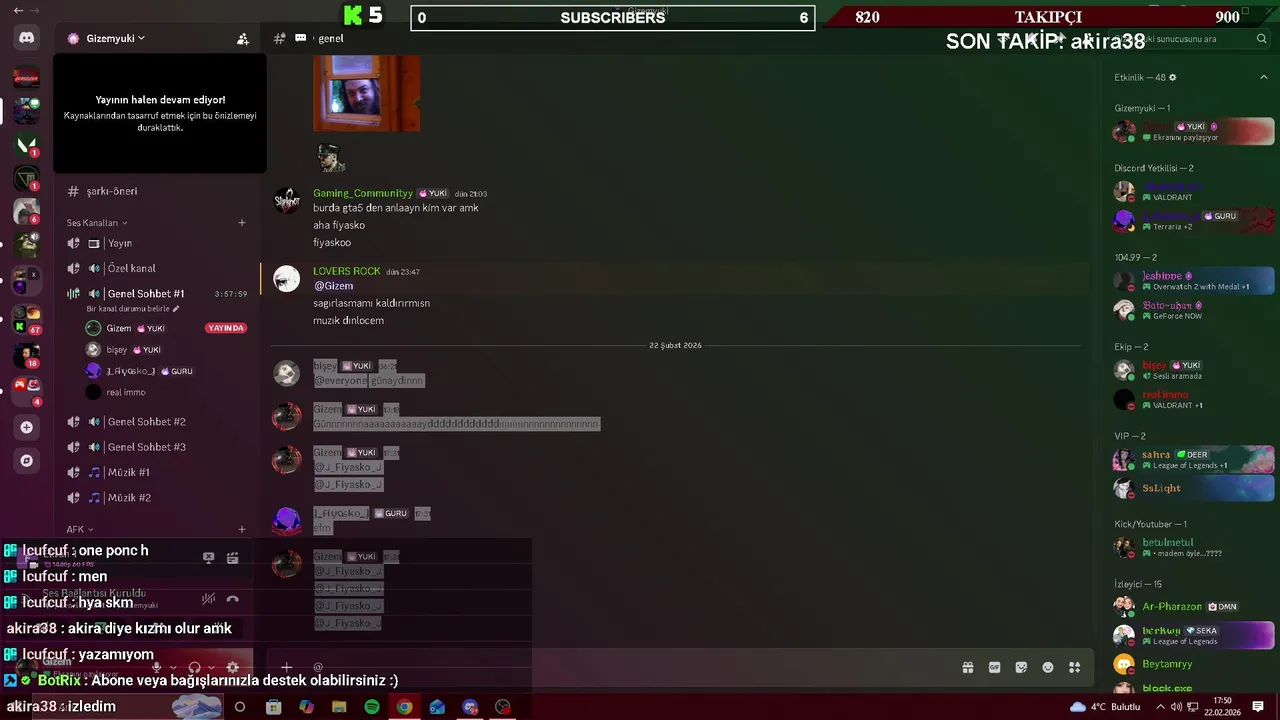This screenshot has width=1280, height=720.
Task: Stop screen sharing in voice panel
Action: point(208,558)
